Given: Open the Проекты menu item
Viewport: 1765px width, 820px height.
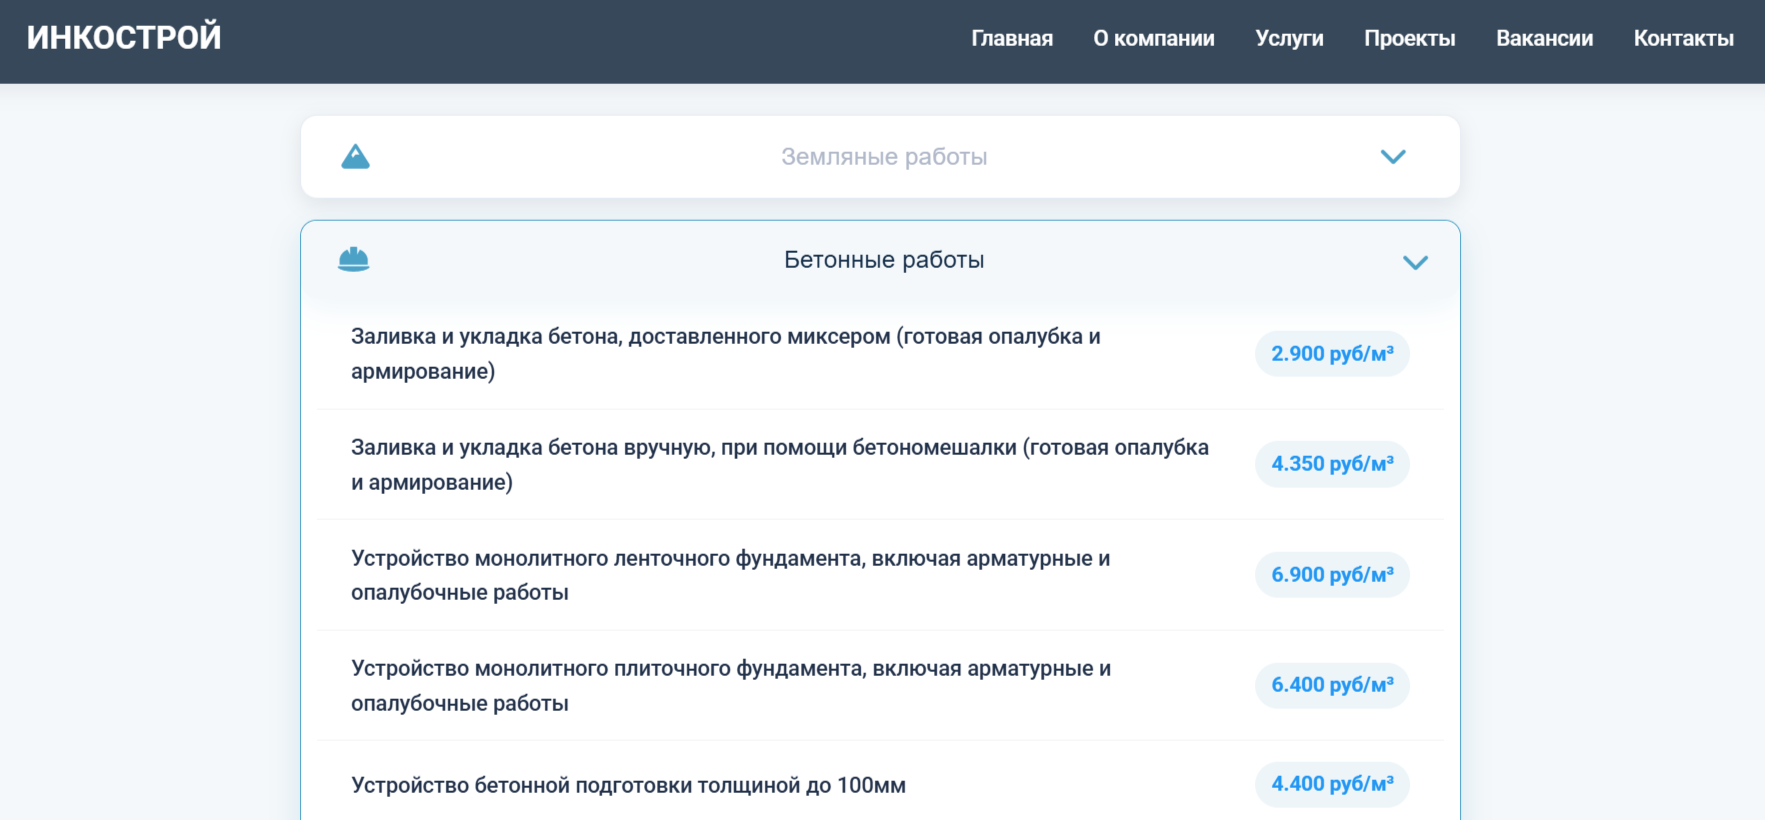Looking at the screenshot, I should [x=1410, y=39].
